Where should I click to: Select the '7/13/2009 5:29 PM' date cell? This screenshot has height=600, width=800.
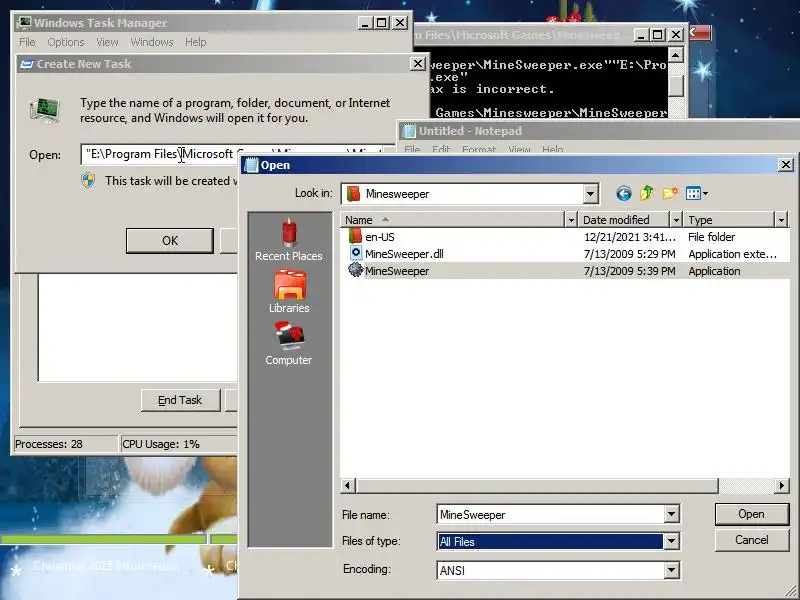point(630,254)
